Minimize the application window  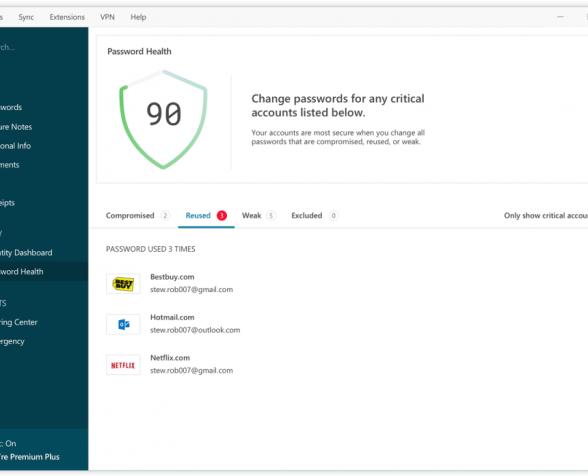pyautogui.click(x=560, y=17)
